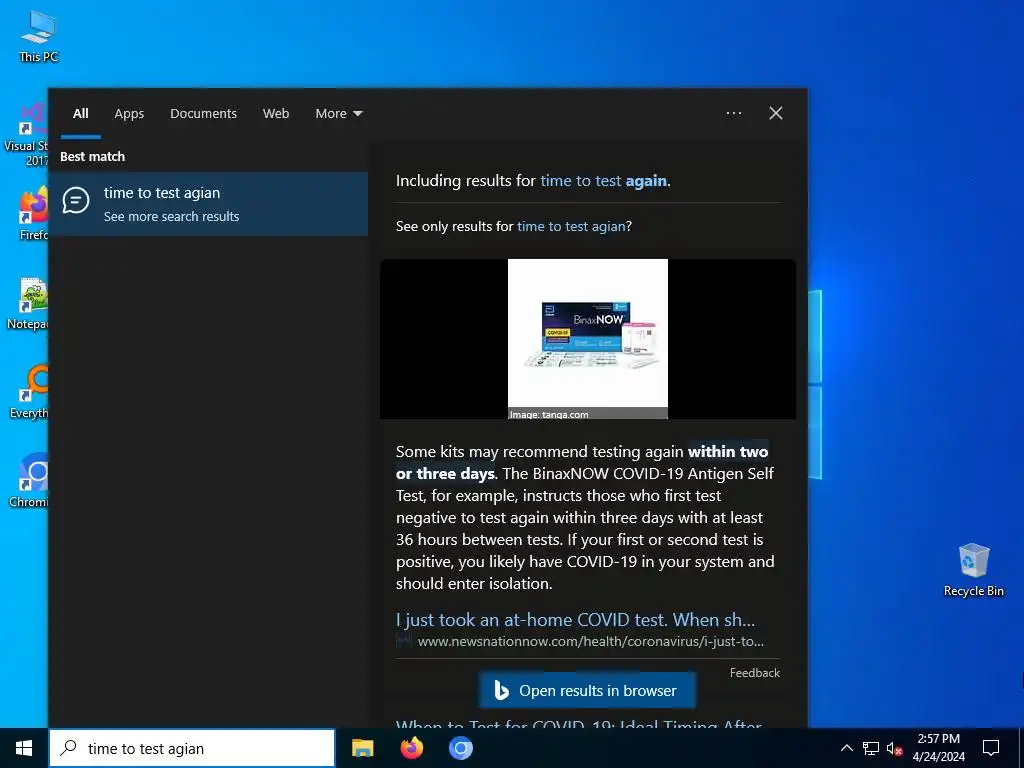This screenshot has height=768, width=1024.
Task: Show hidden system tray icons
Action: pos(846,748)
